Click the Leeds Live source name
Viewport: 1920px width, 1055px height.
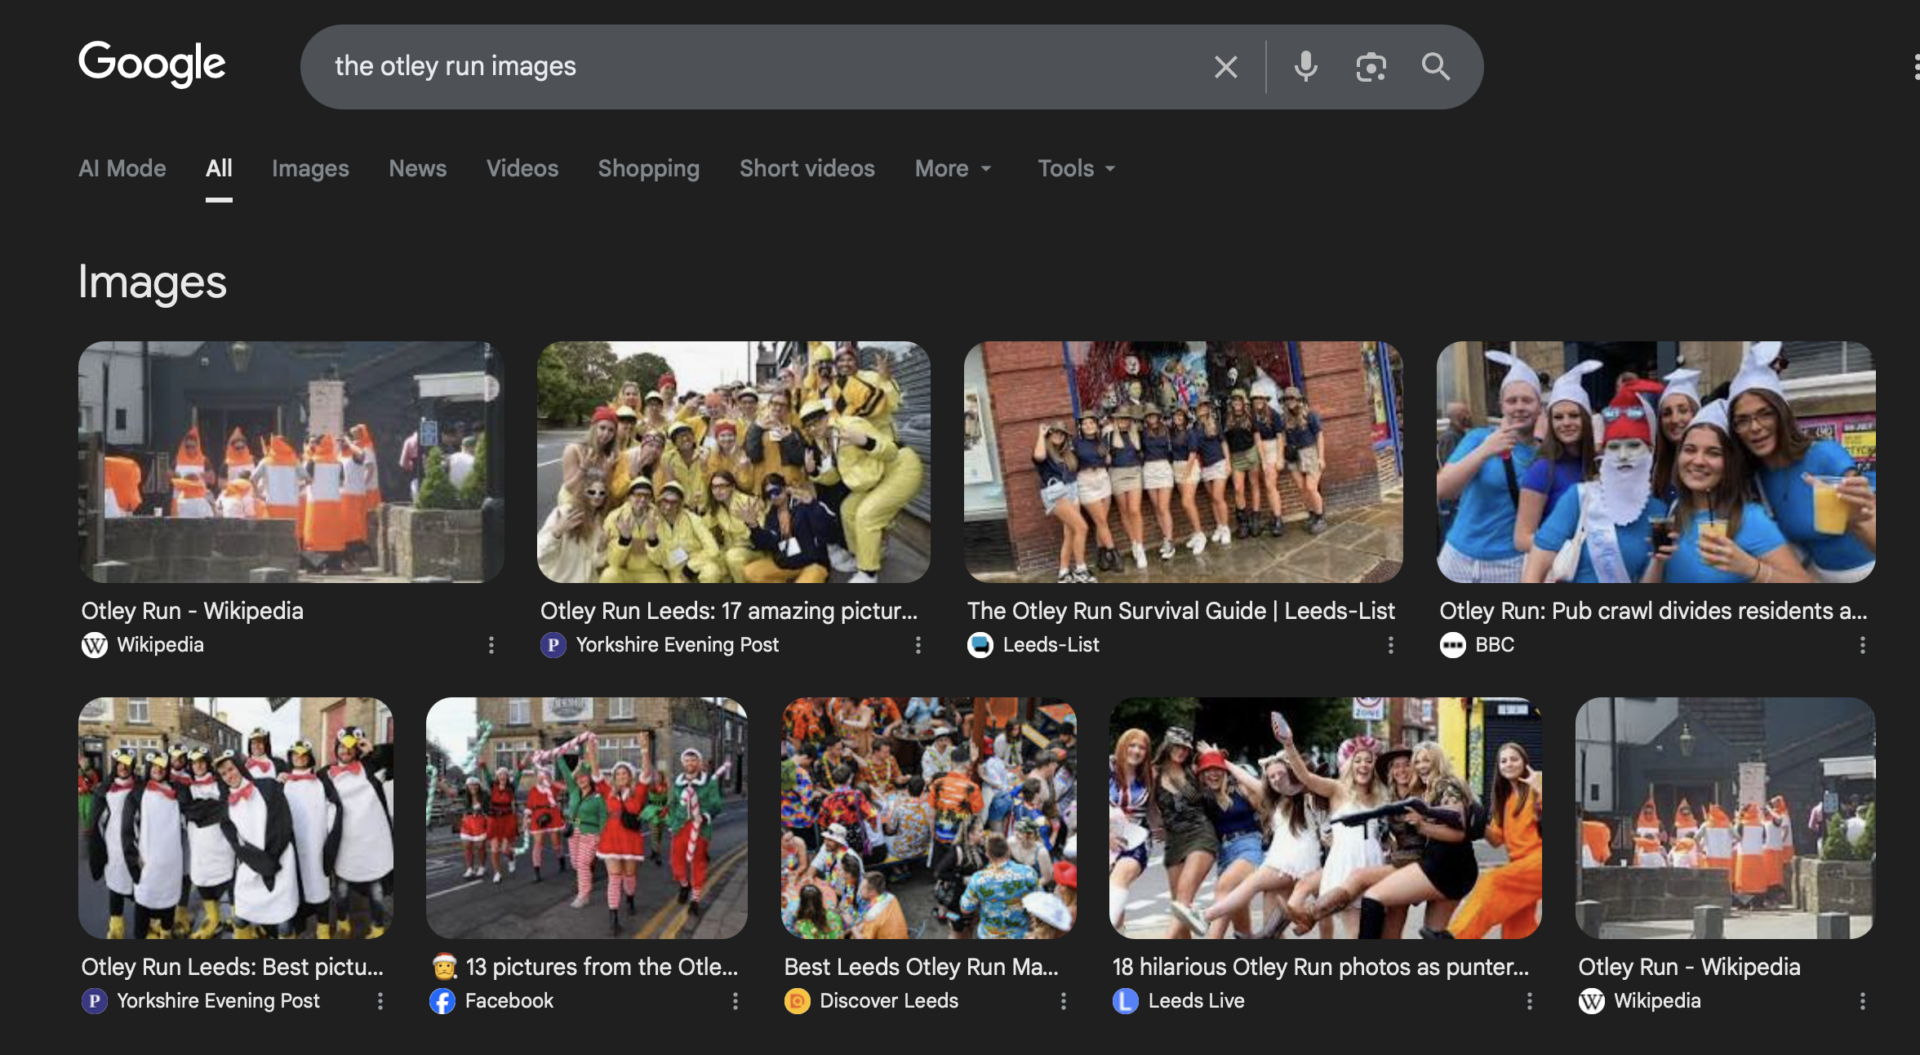[1196, 1001]
